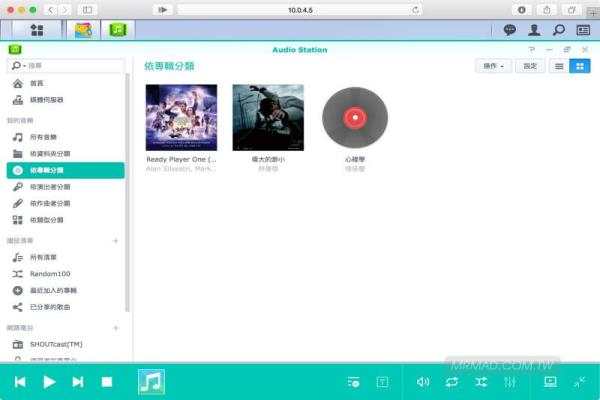Click the now-playing music note artwork
Viewport: 600px width, 400px height.
pyautogui.click(x=152, y=382)
